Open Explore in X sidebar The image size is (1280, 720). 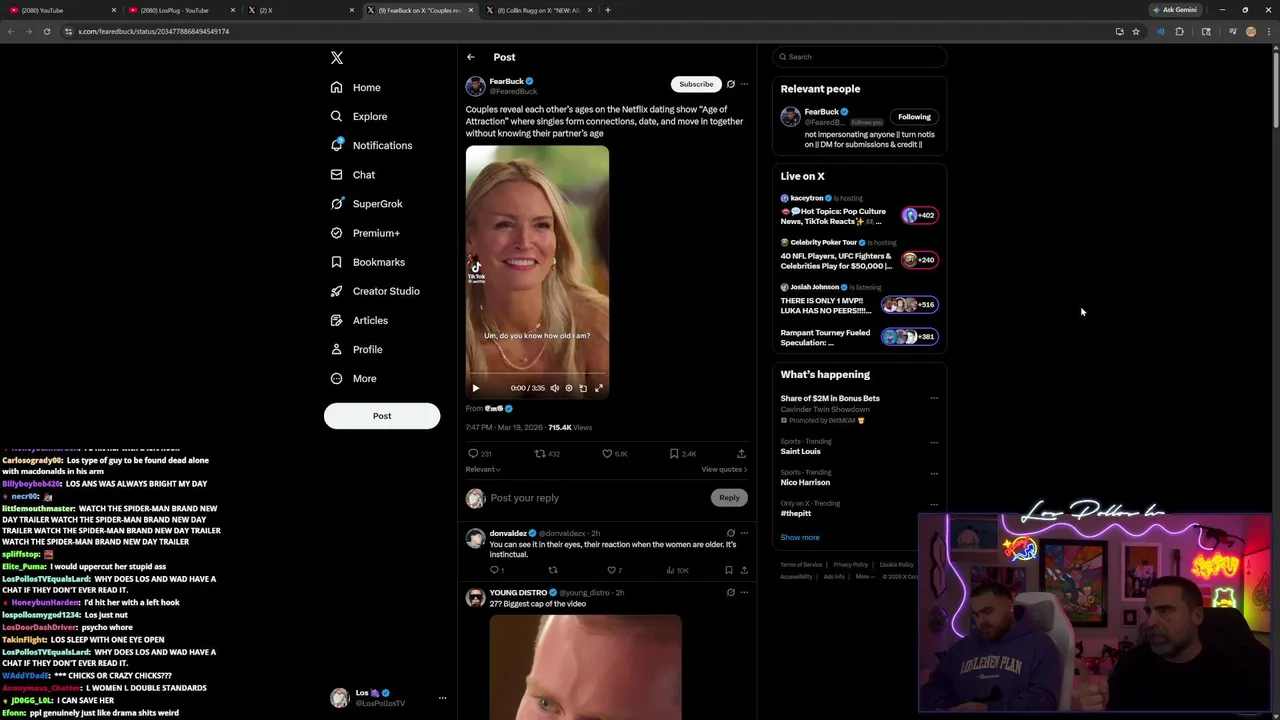coord(359,116)
